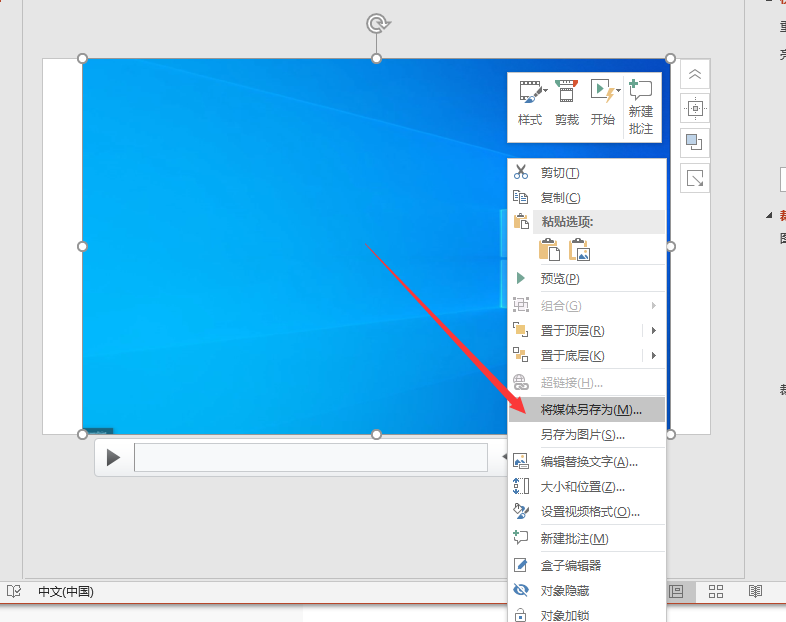Screen dimensions: 786x622
Task: Click the spell check book icon in status bar
Action: pyautogui.click(x=14, y=591)
